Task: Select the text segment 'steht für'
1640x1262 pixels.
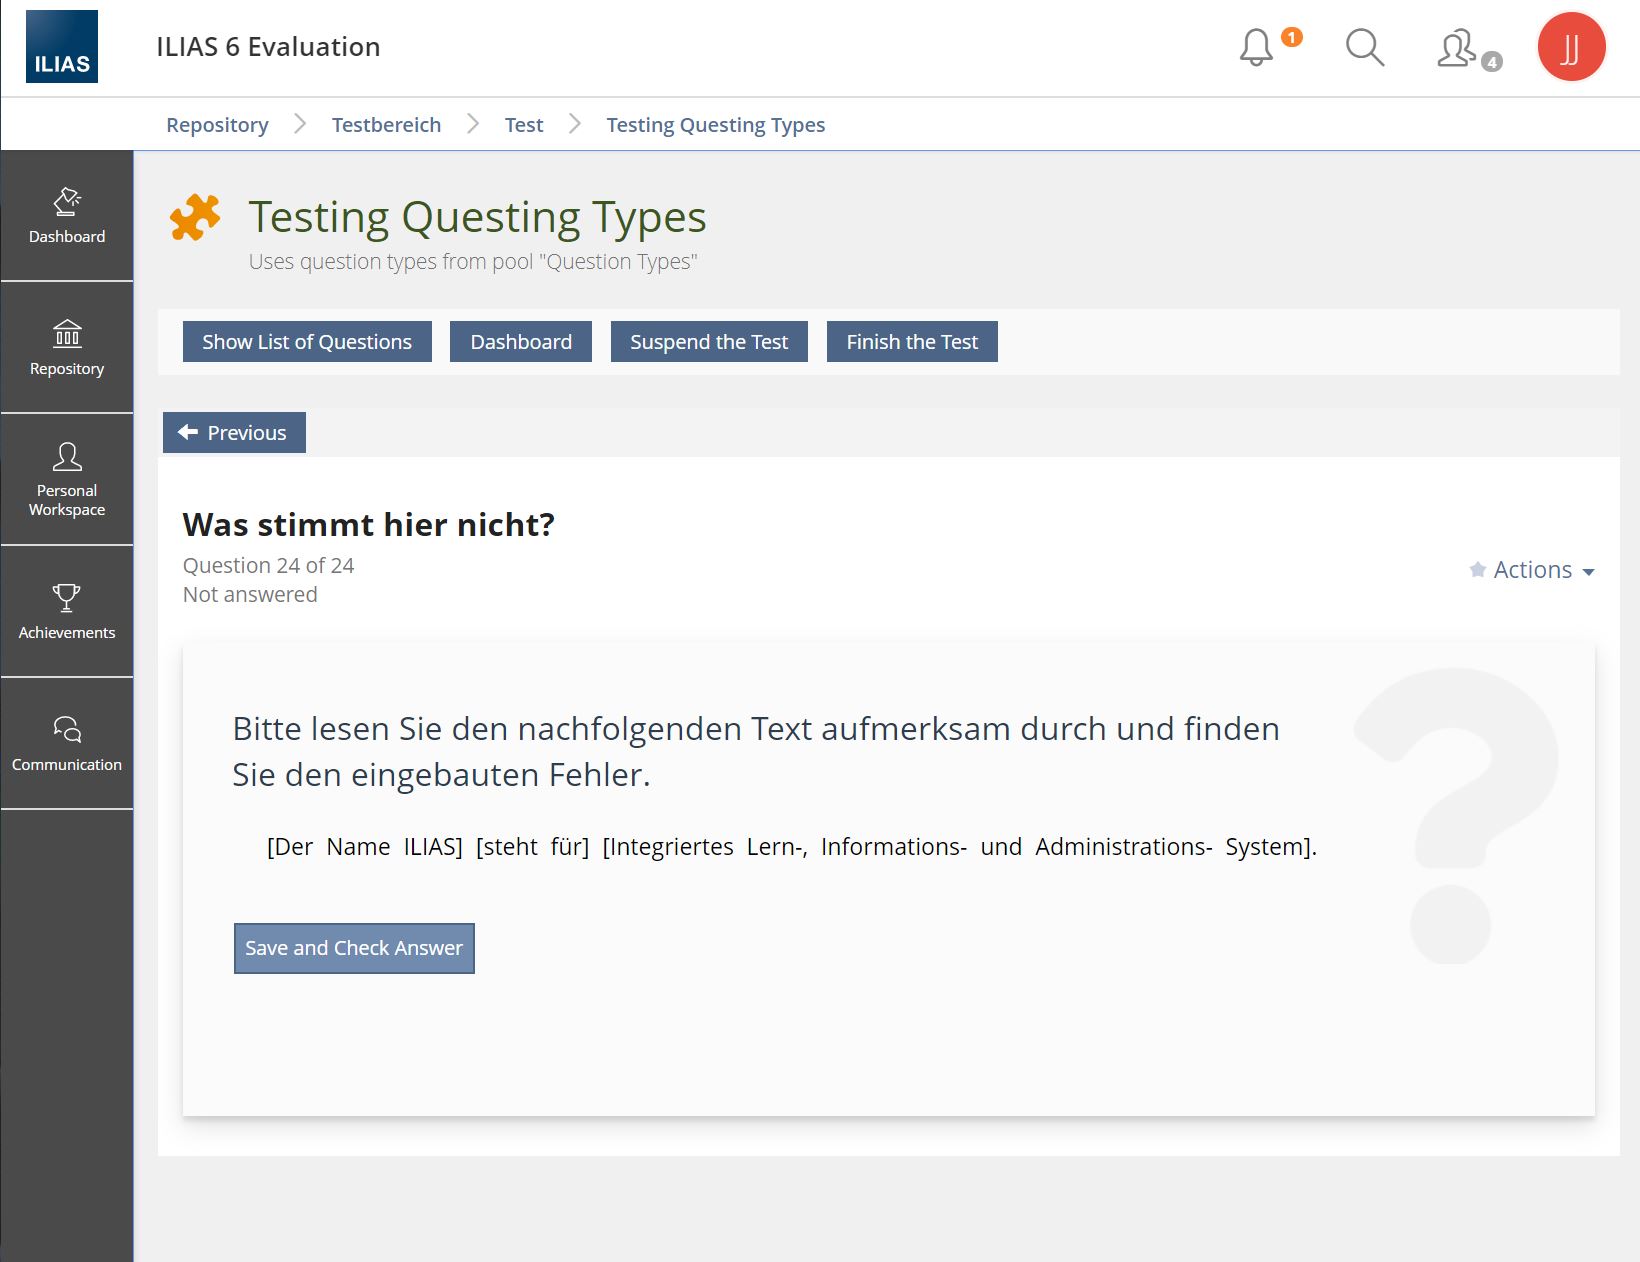Action: tap(533, 847)
